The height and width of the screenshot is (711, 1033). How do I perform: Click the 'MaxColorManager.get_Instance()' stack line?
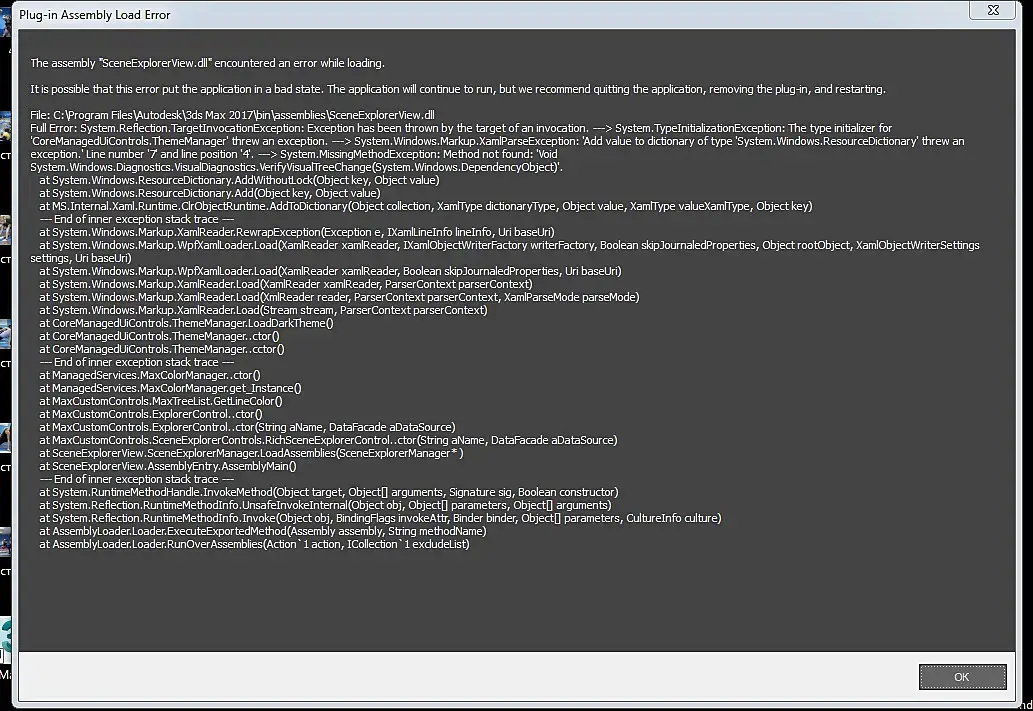170,388
